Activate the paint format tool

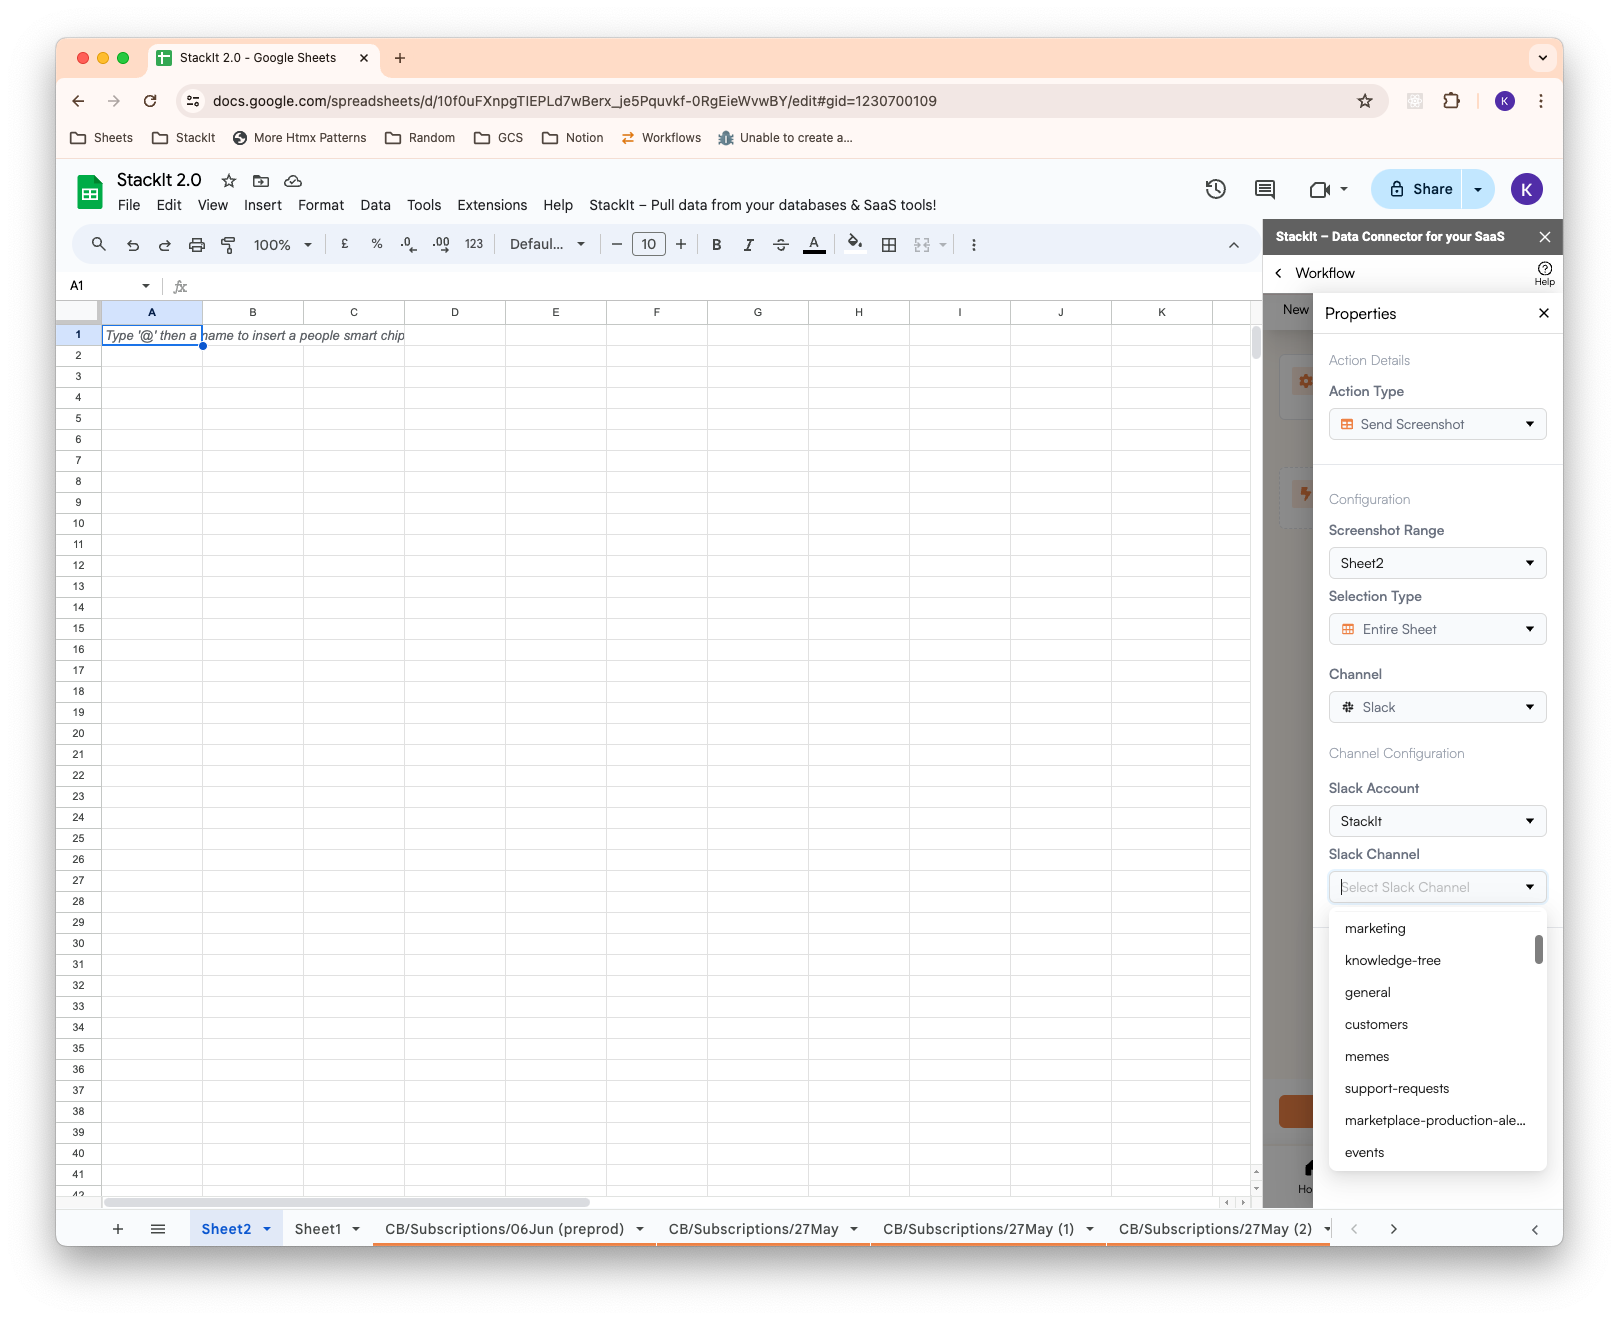pyautogui.click(x=228, y=244)
